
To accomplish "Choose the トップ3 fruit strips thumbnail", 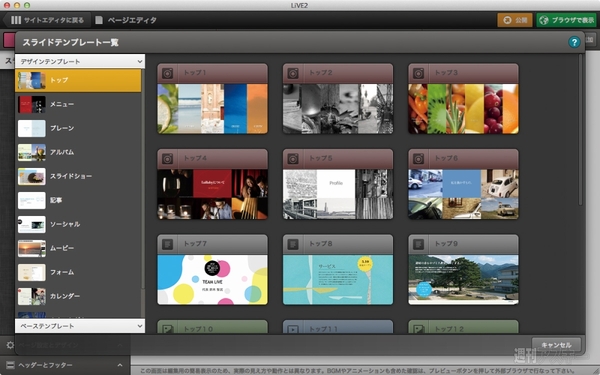I will tap(463, 109).
